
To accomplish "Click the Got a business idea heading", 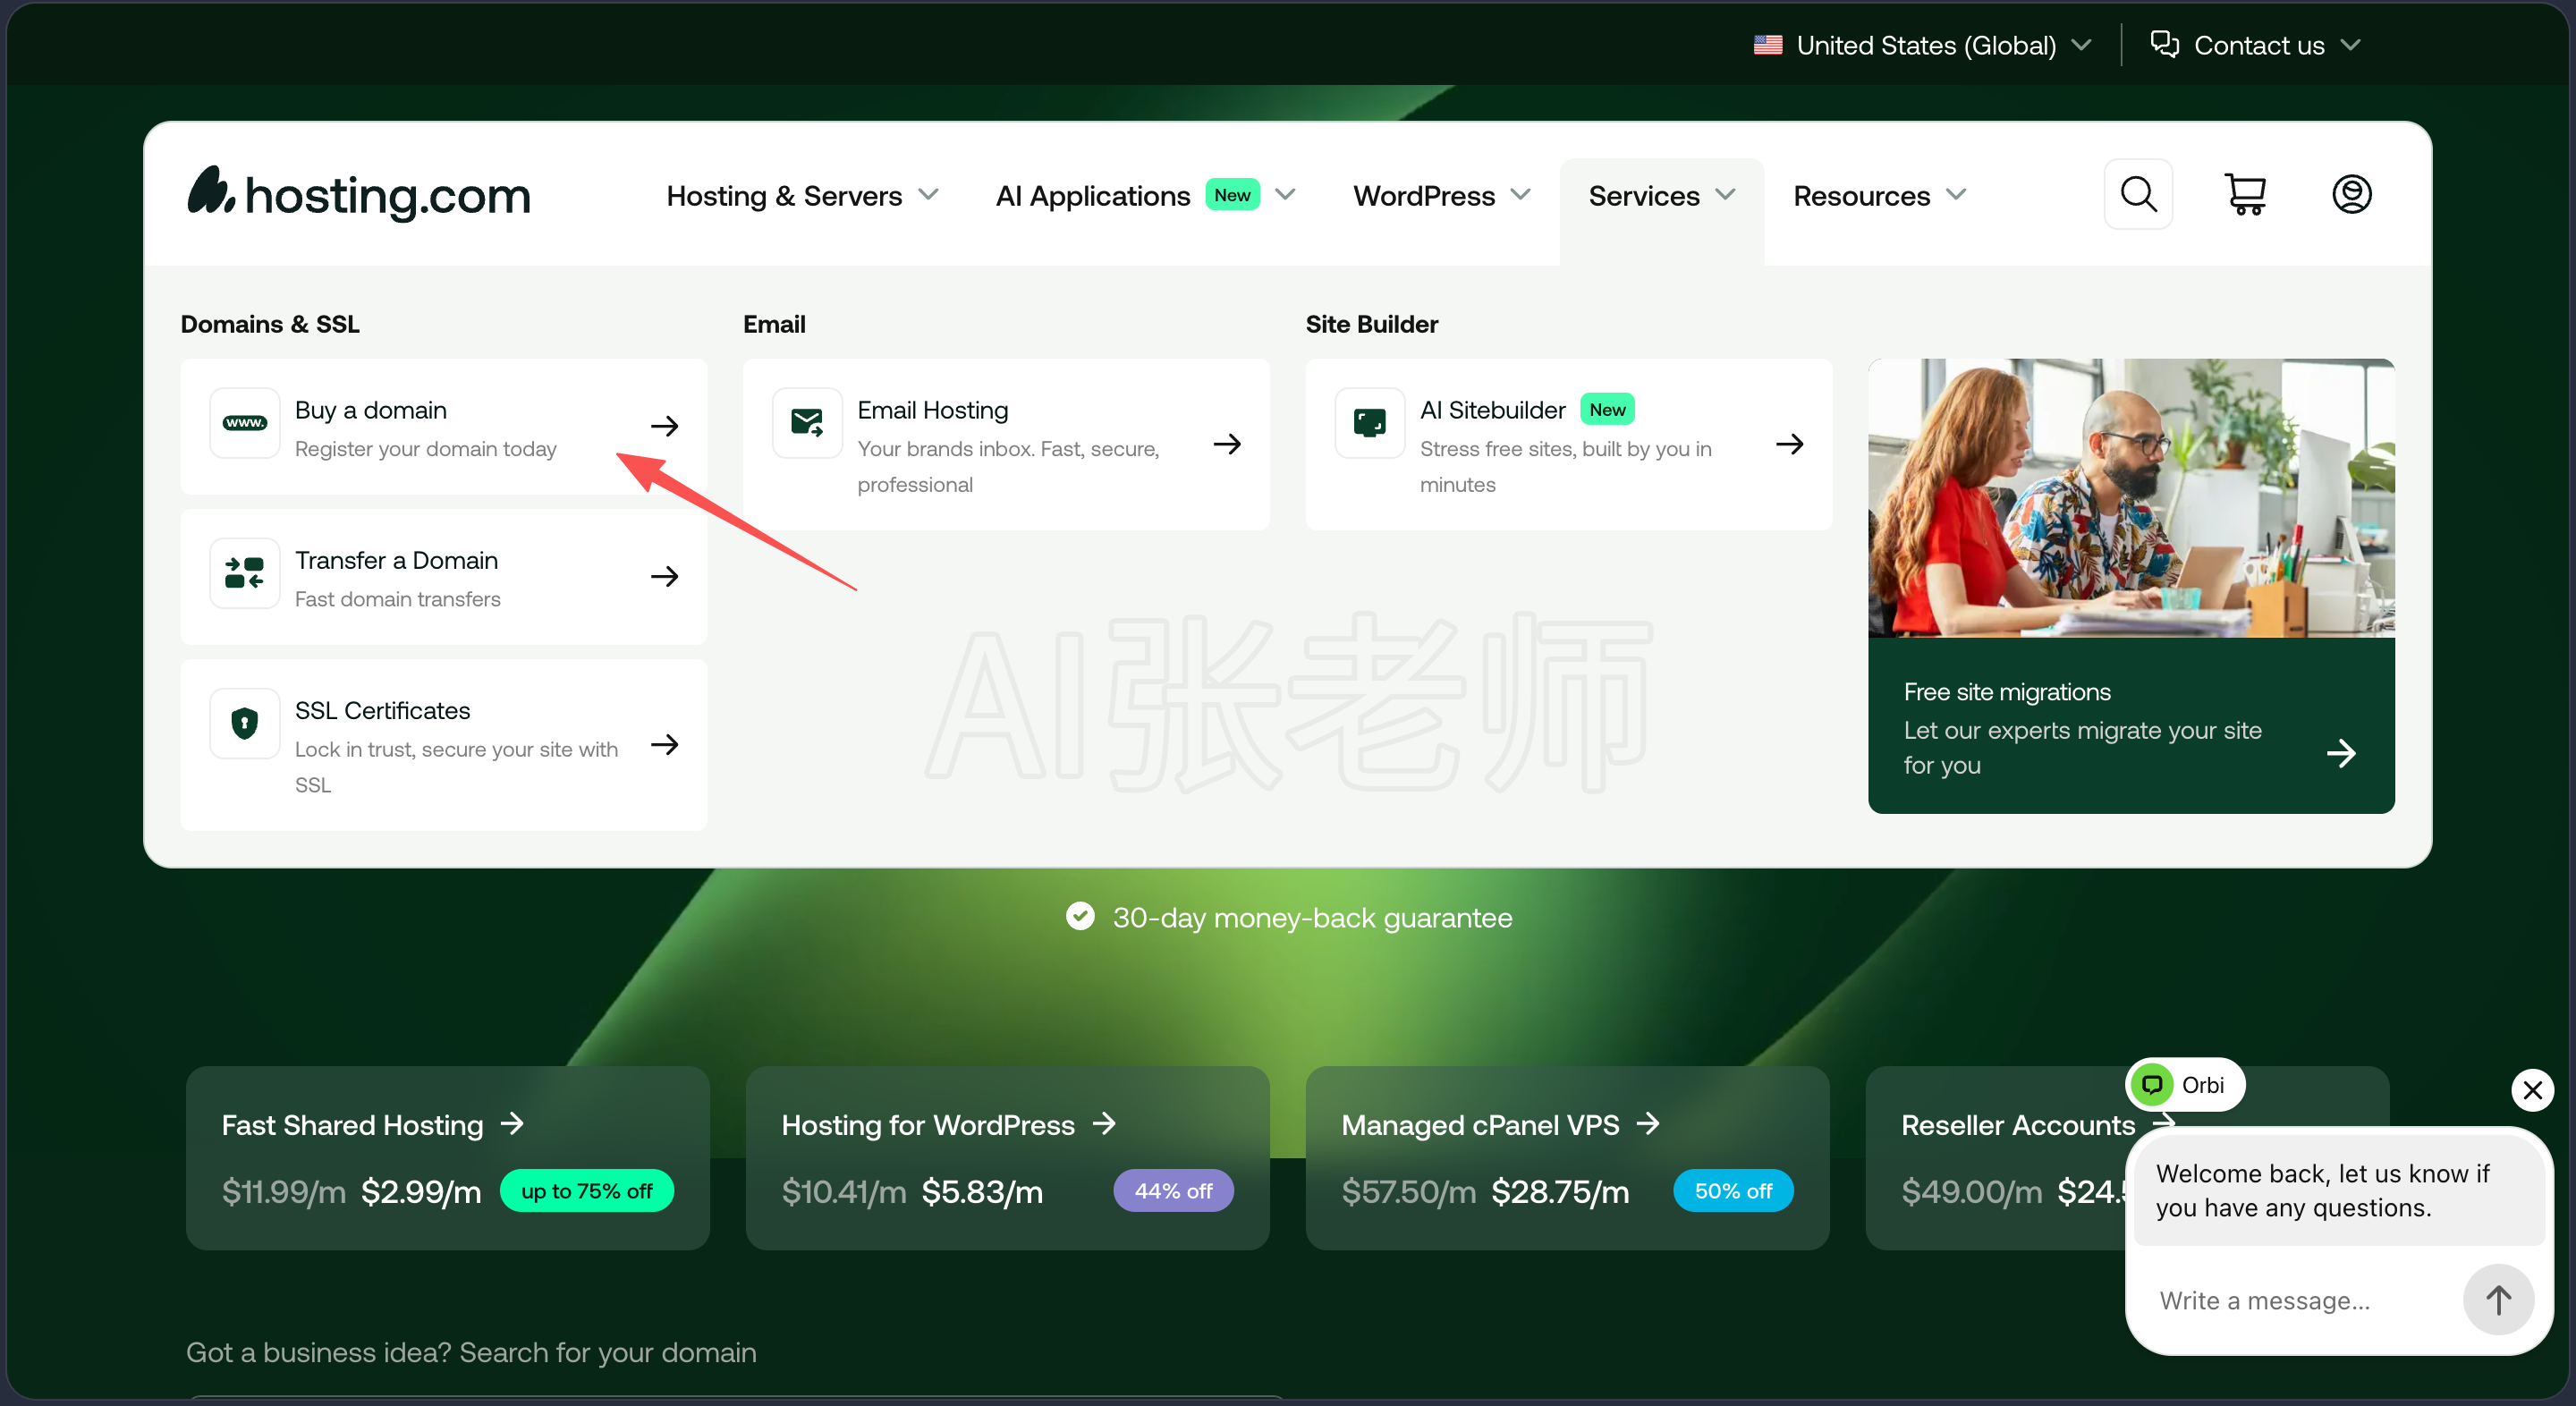I will (471, 1352).
